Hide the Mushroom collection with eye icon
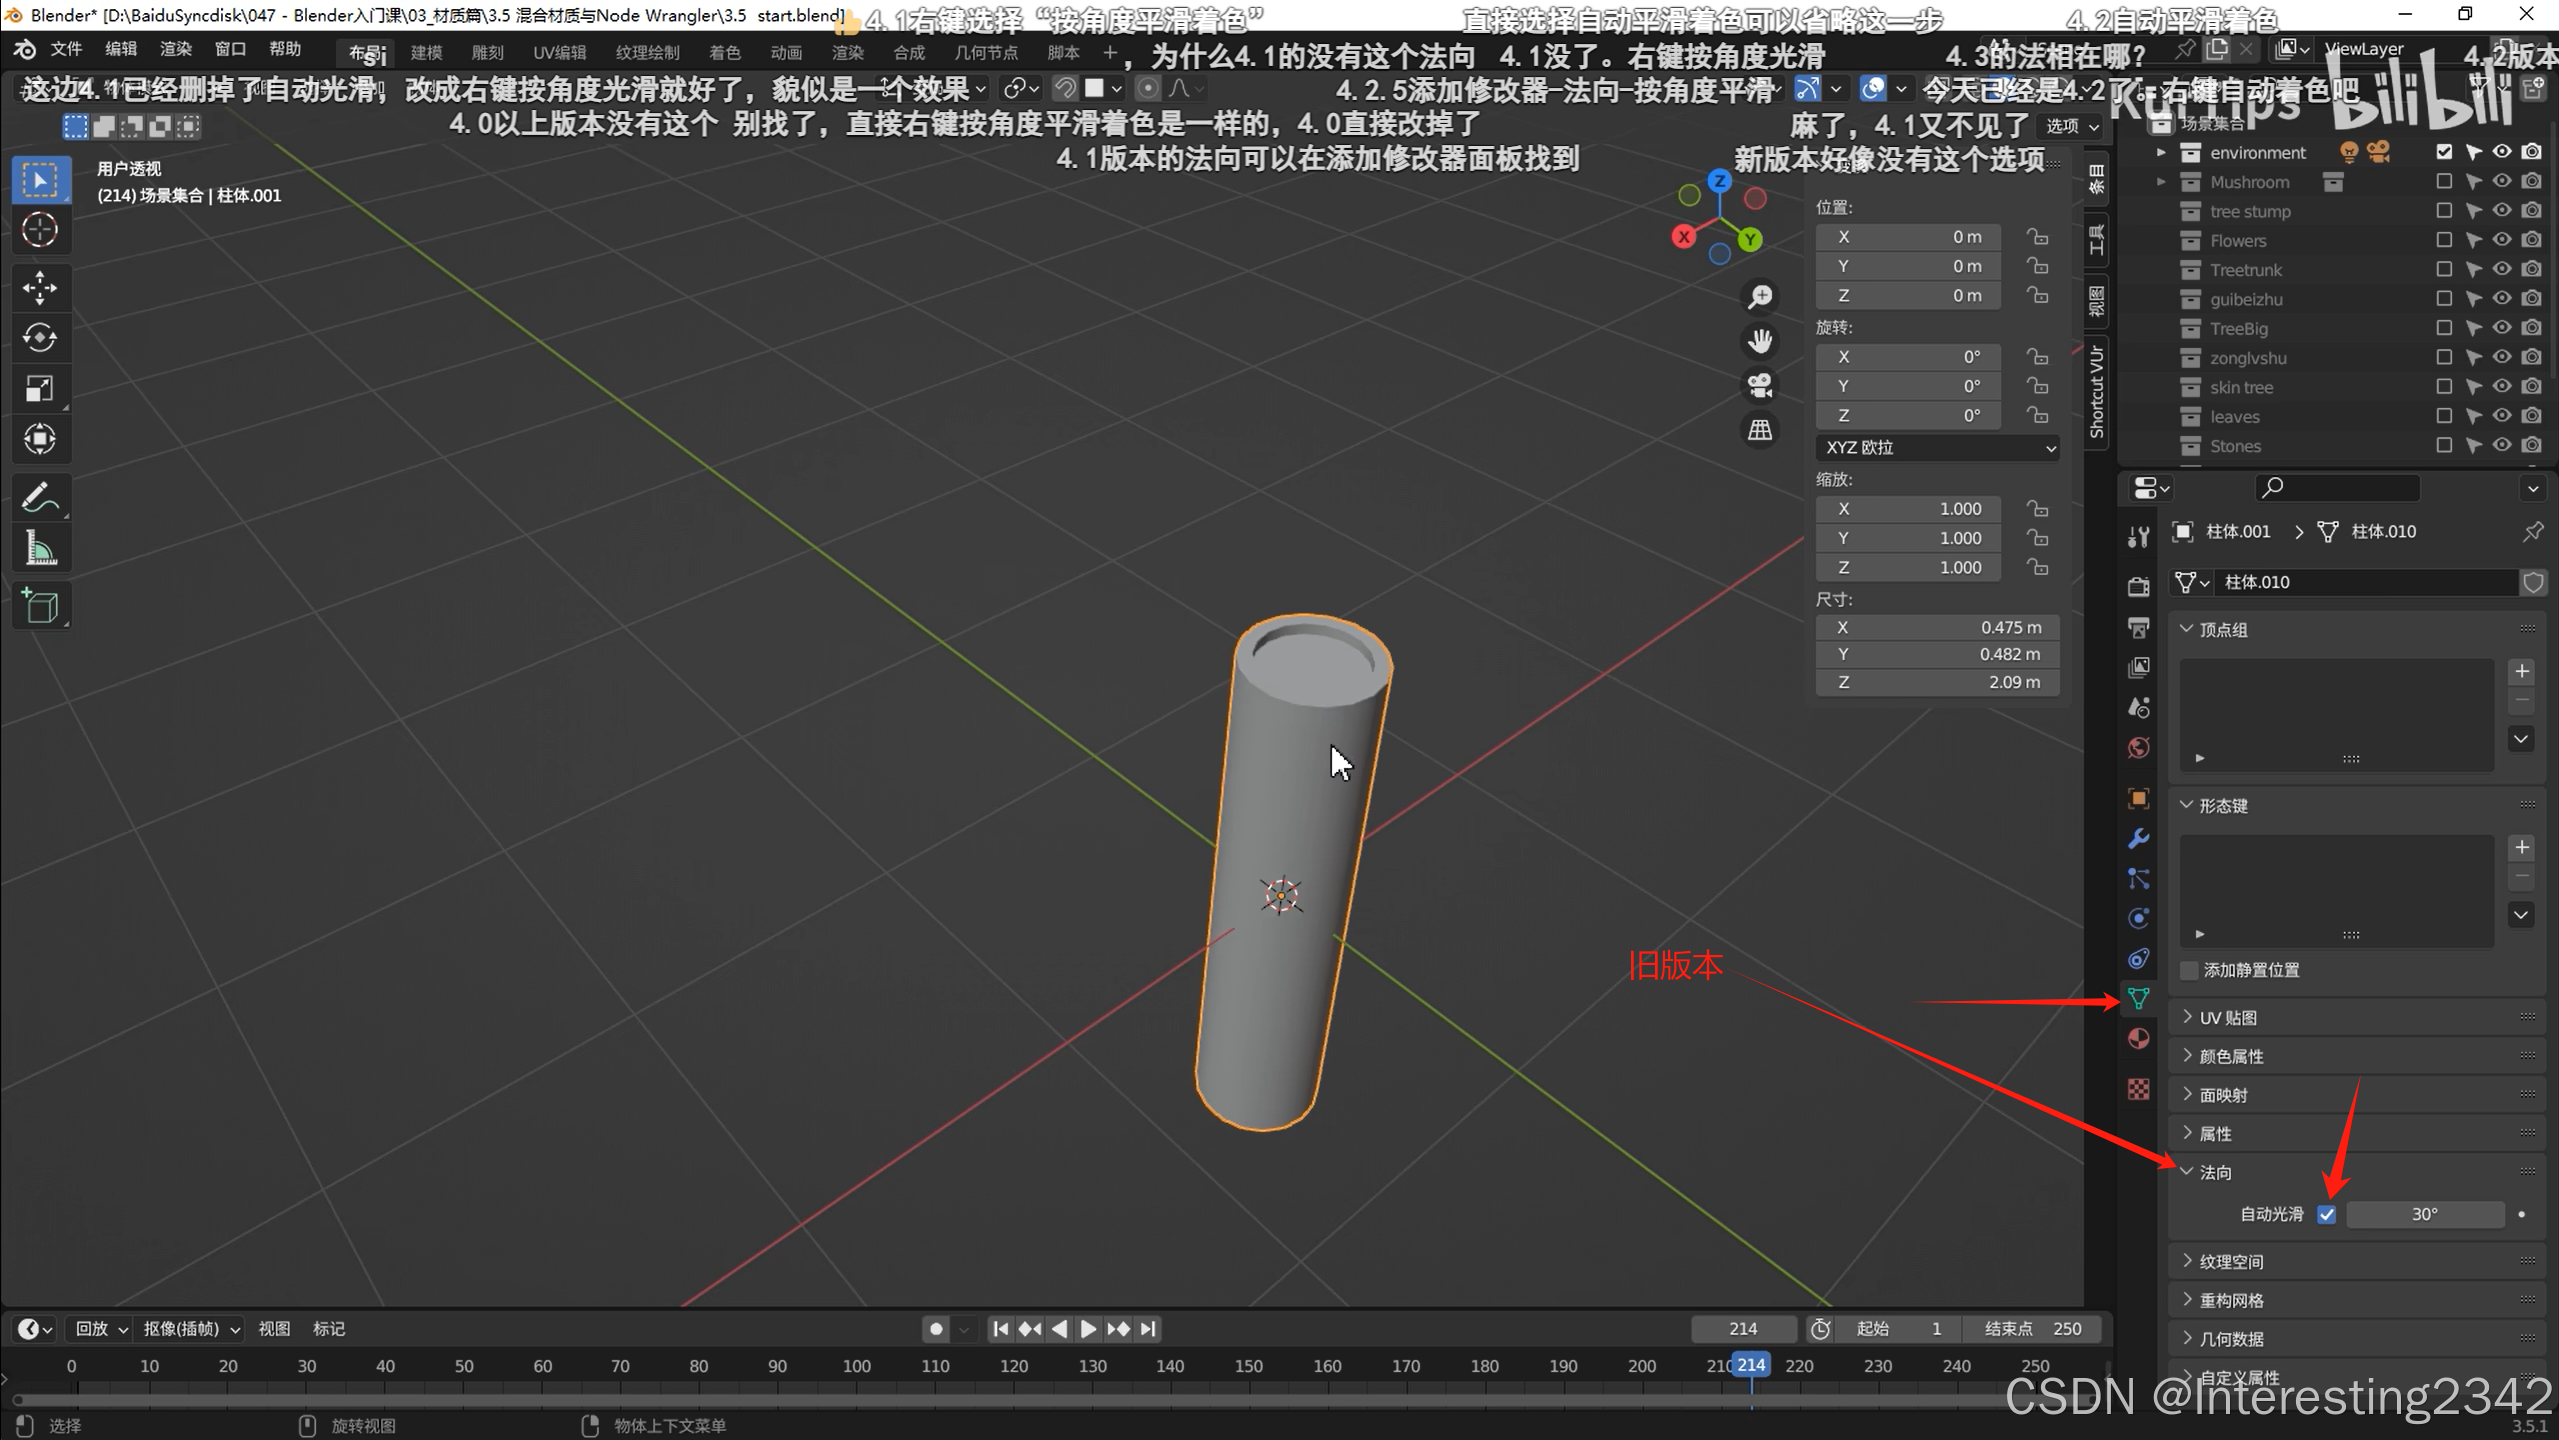Image resolution: width=2559 pixels, height=1440 pixels. pyautogui.click(x=2501, y=182)
